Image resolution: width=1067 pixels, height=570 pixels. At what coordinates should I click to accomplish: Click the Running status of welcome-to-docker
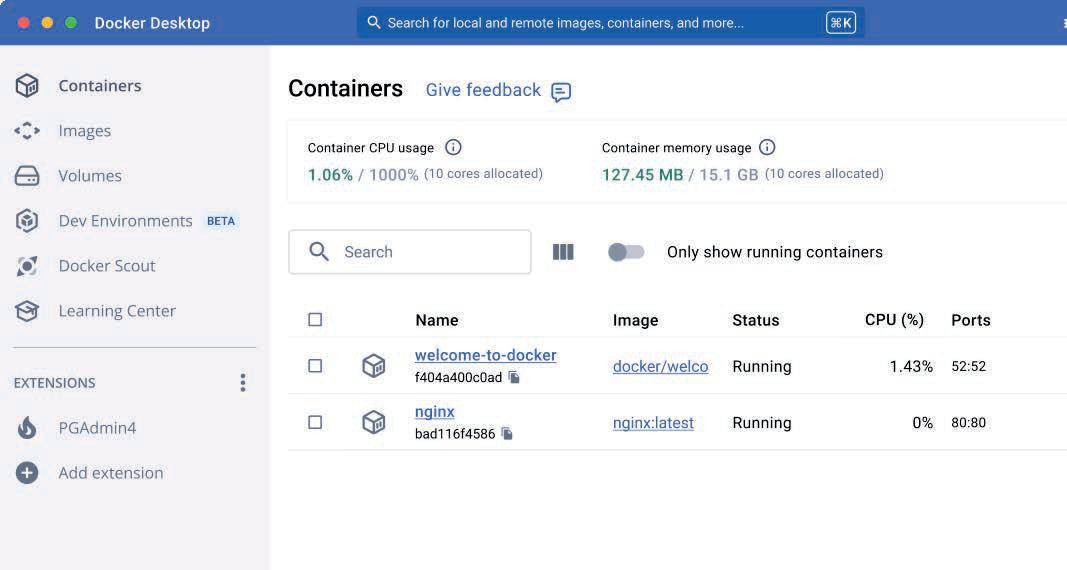click(761, 366)
